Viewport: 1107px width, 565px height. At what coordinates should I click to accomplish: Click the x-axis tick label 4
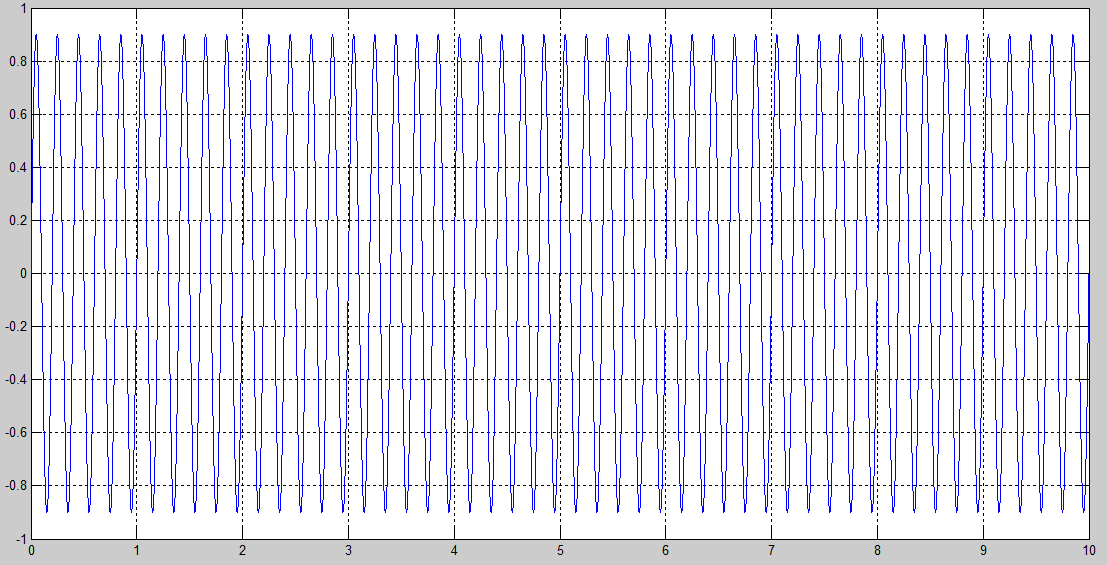point(454,549)
